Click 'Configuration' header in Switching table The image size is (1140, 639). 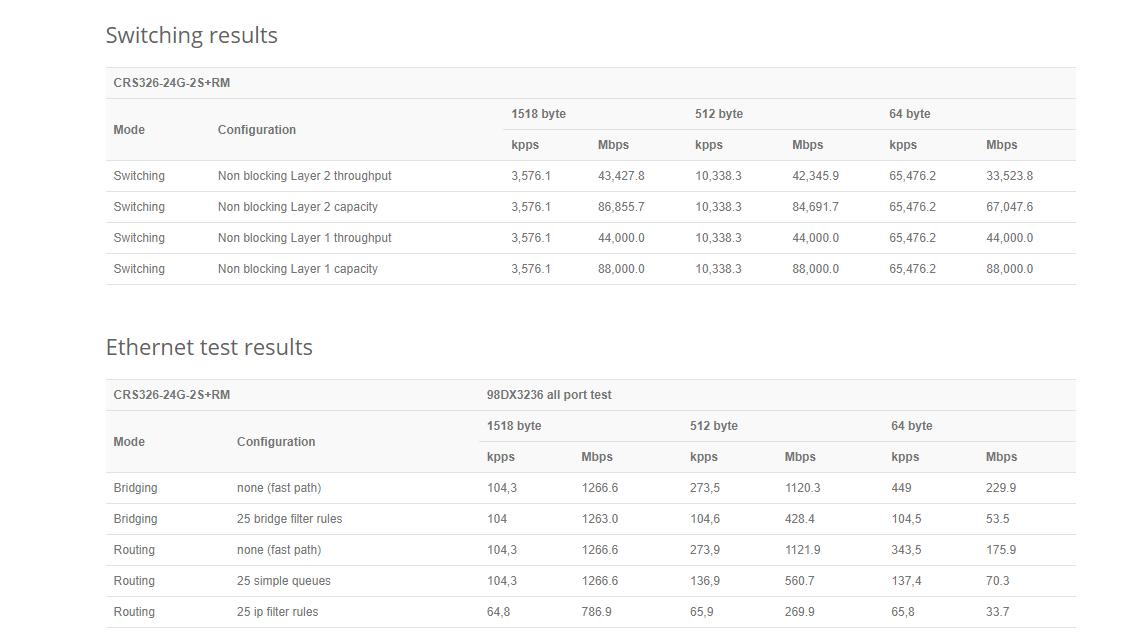click(x=257, y=129)
